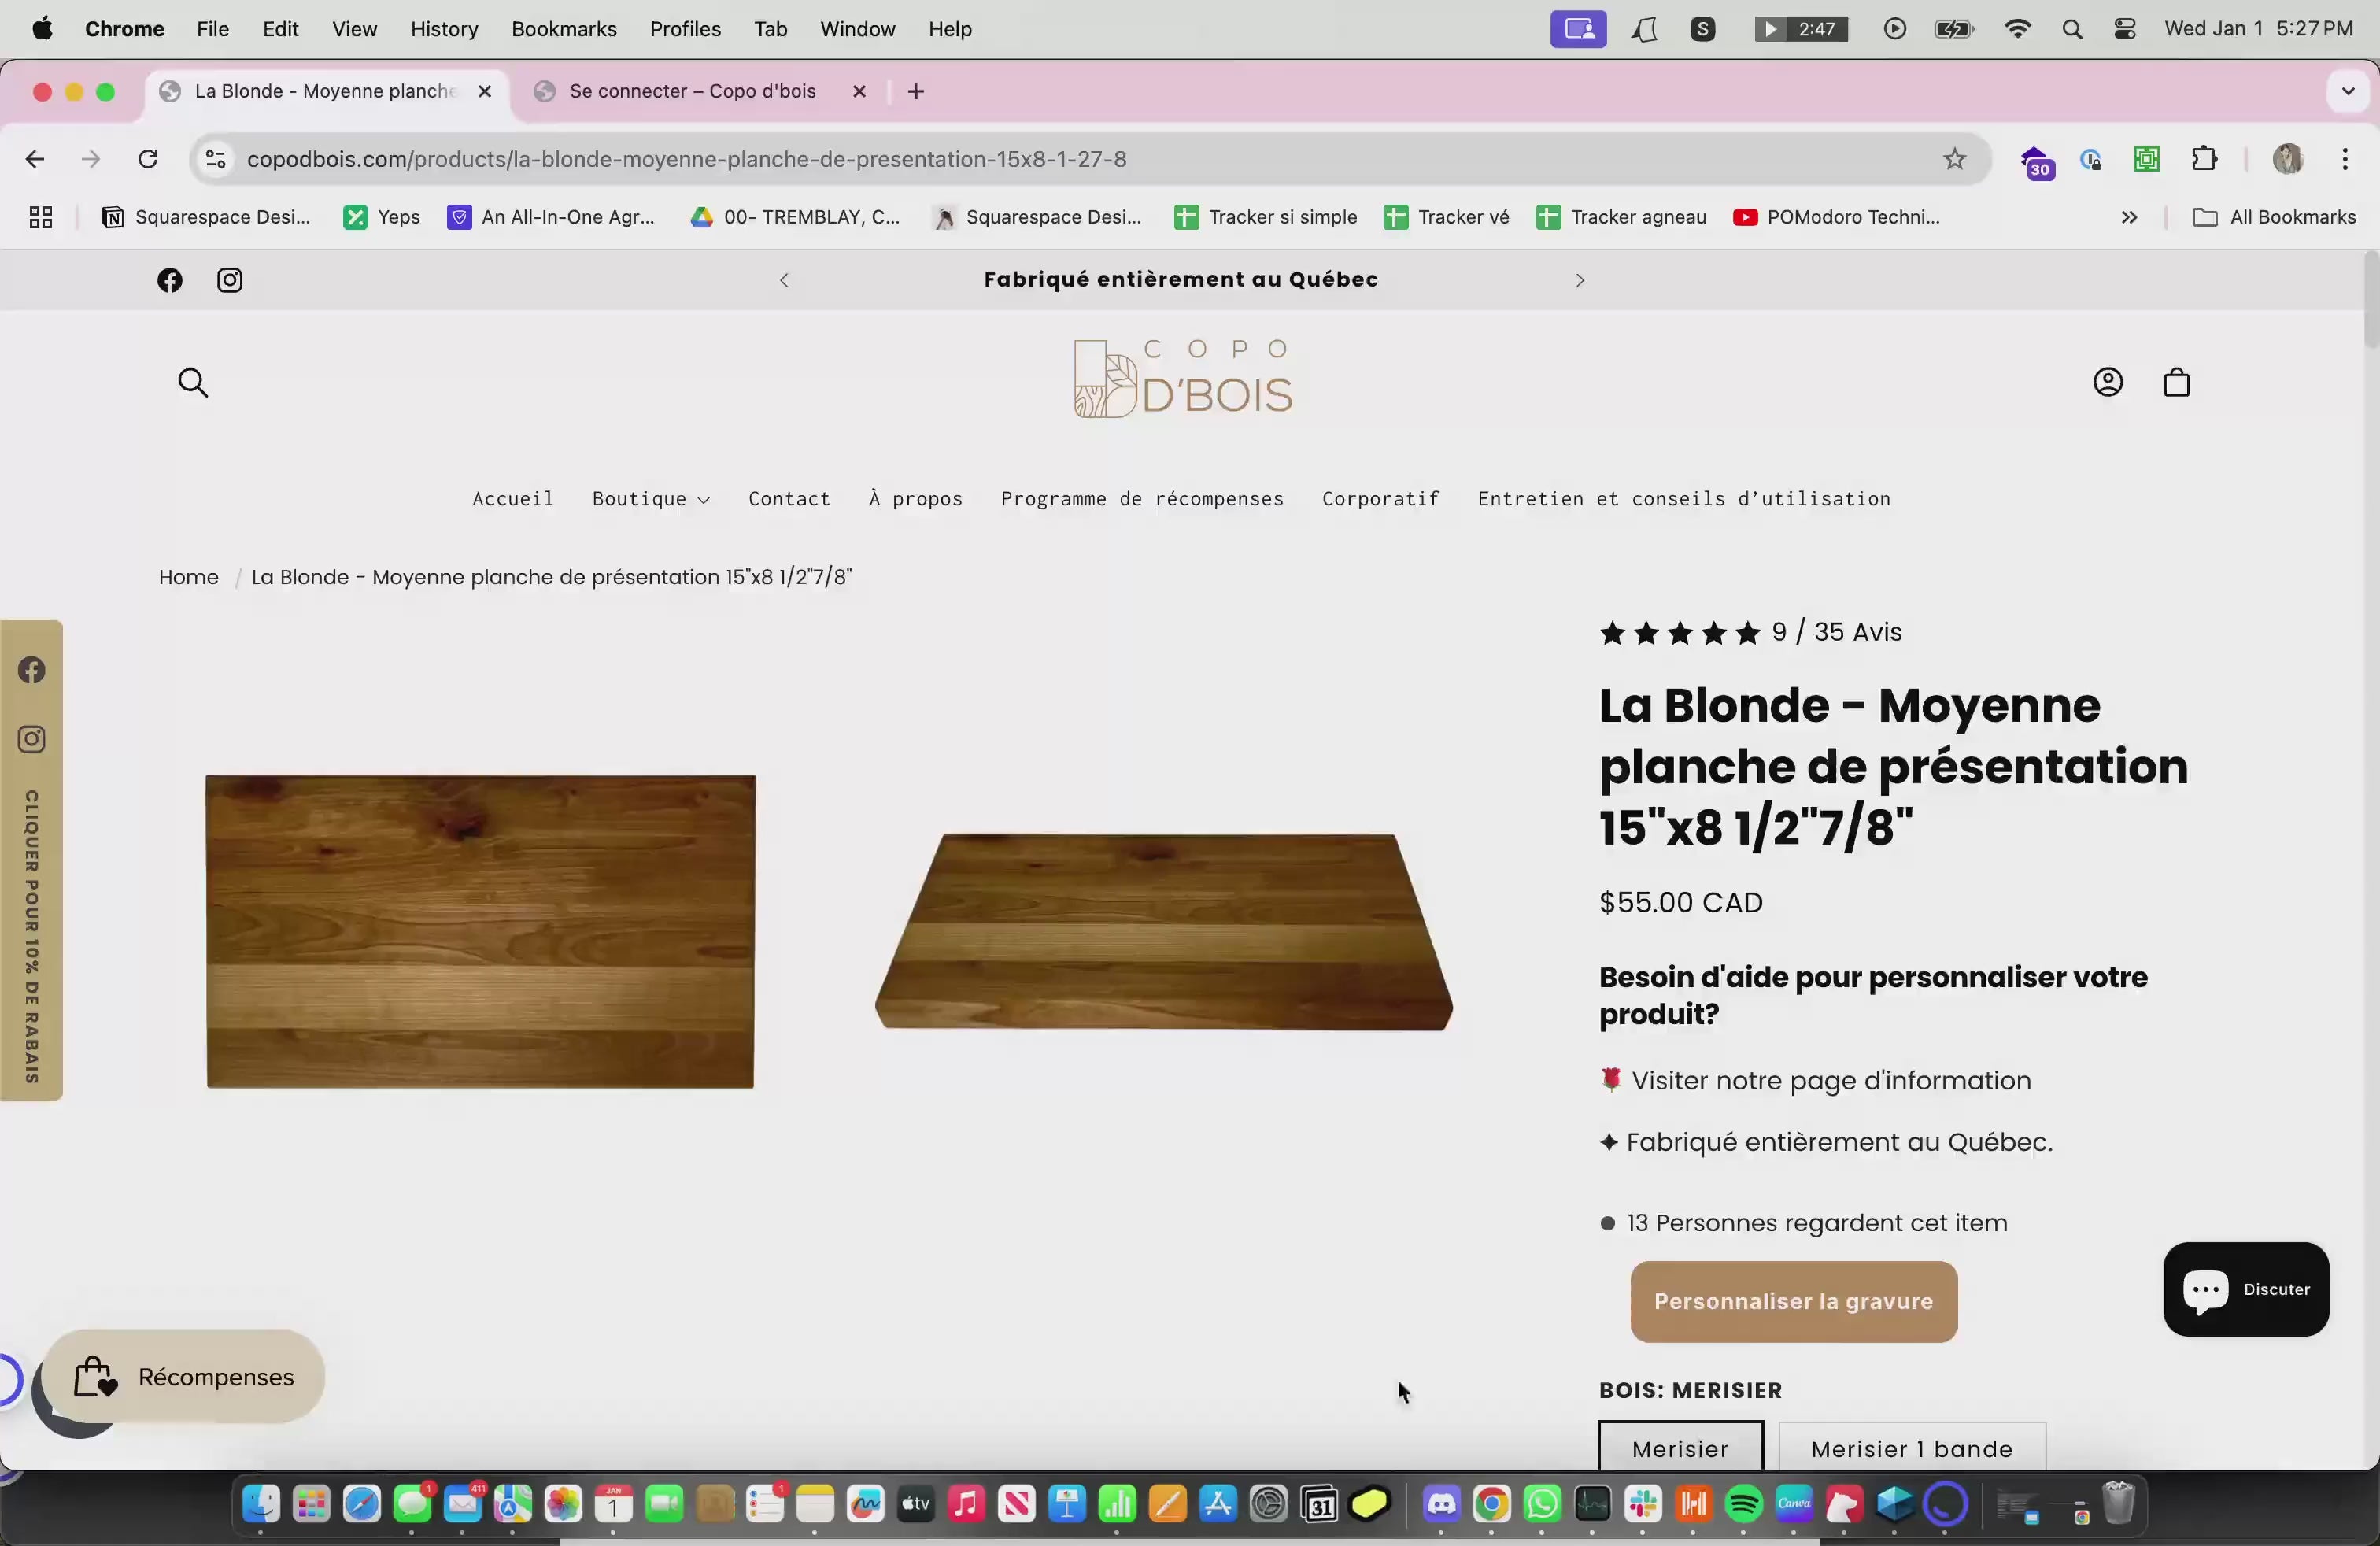
Task: Expand the Boutique dropdown menu
Action: click(650, 499)
